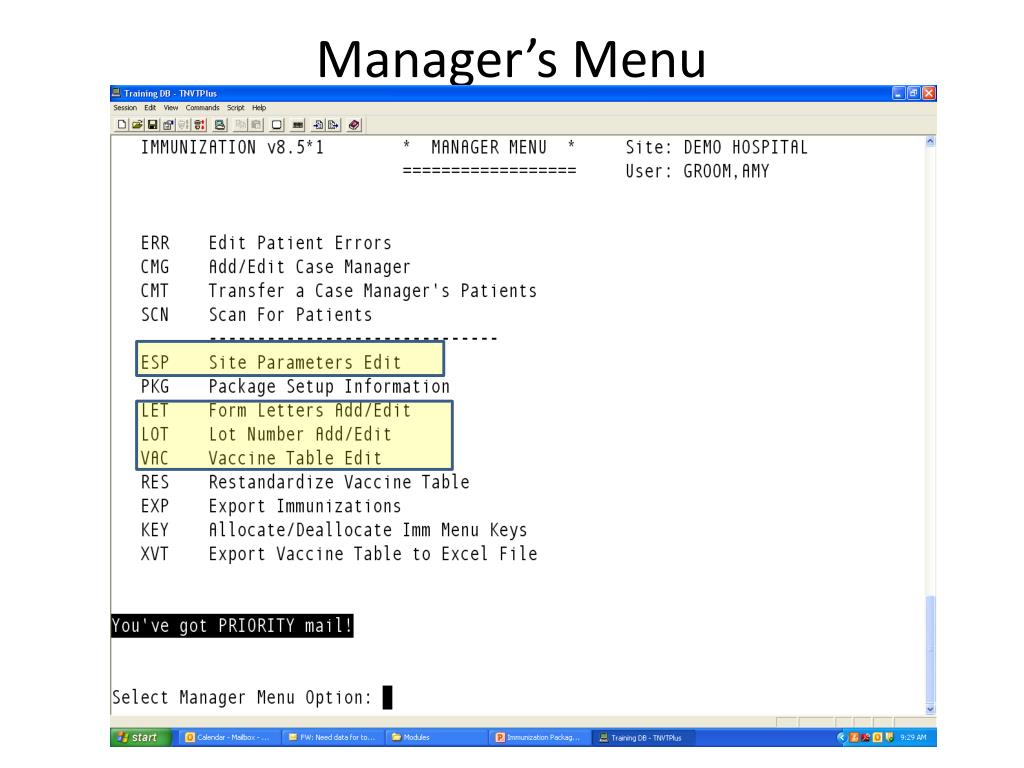Image resolution: width=1024 pixels, height=768 pixels.
Task: Open the View menu
Action: pyautogui.click(x=171, y=108)
